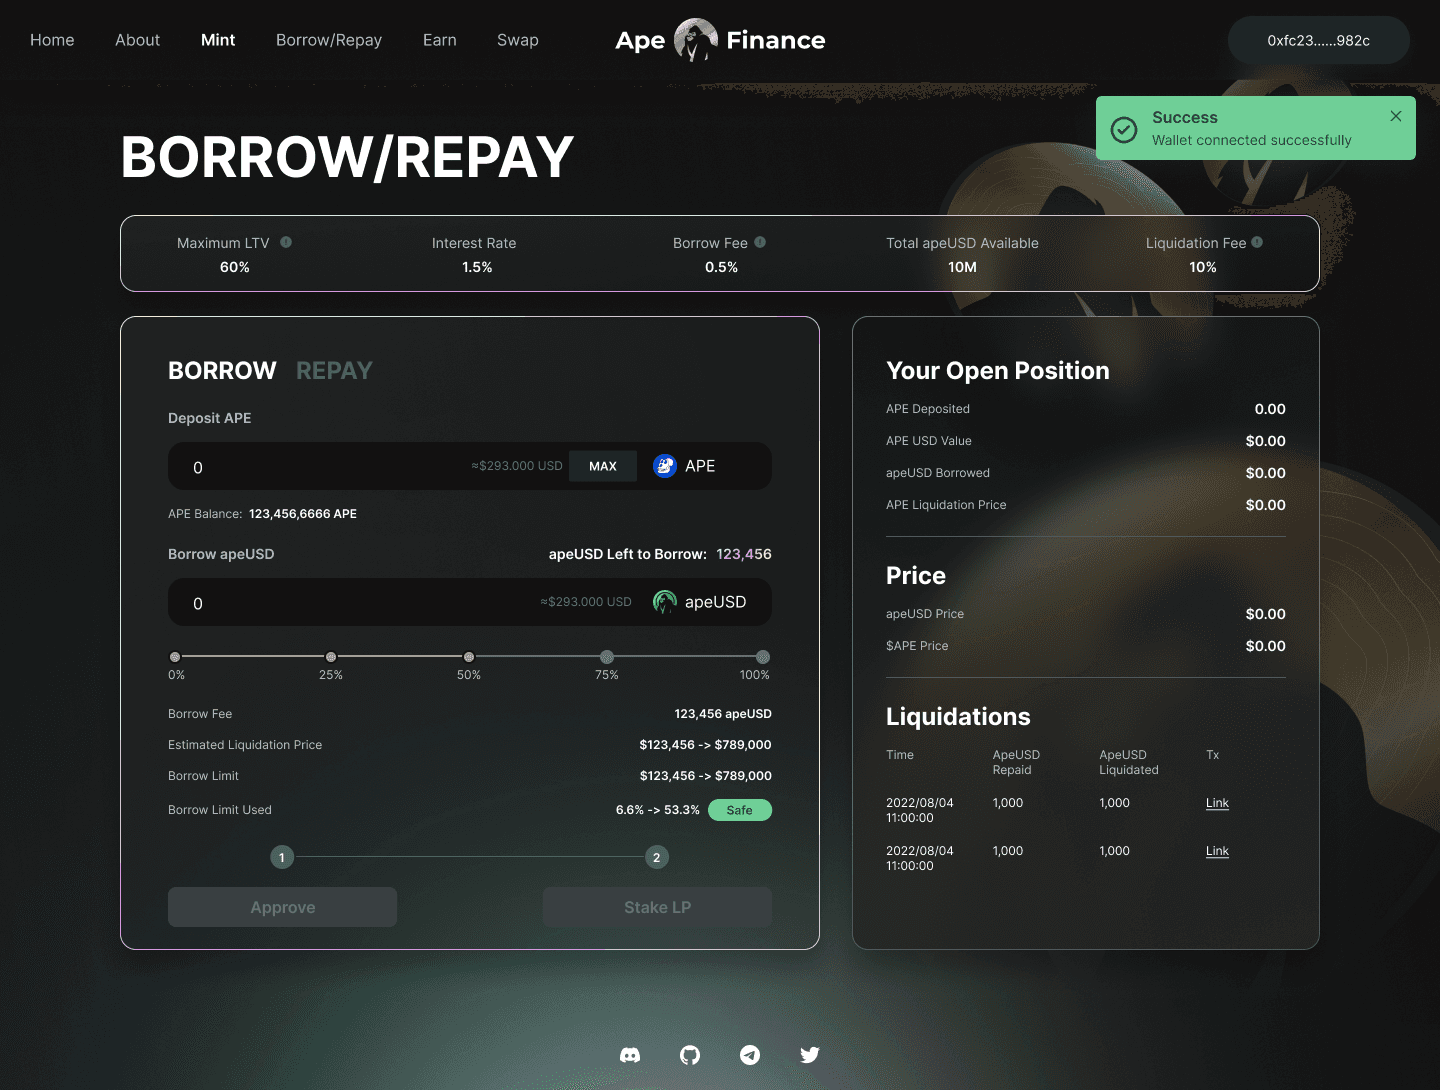Click the Maximum LTV info icon

pos(286,242)
